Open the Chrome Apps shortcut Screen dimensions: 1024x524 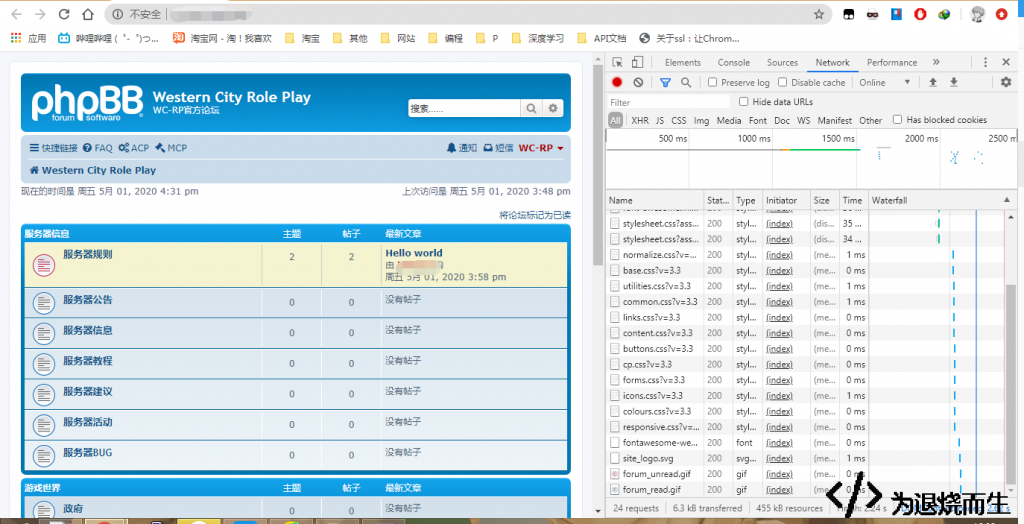[28, 39]
